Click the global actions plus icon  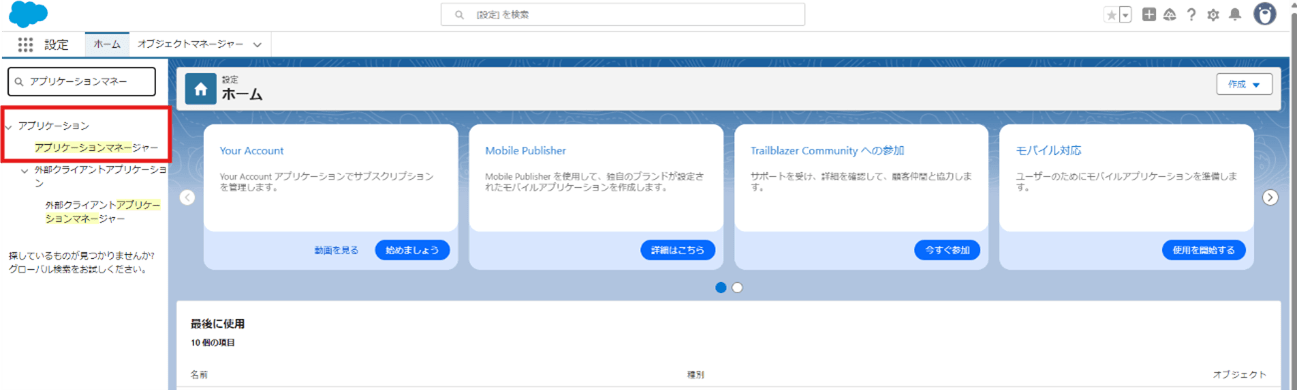pos(1150,15)
